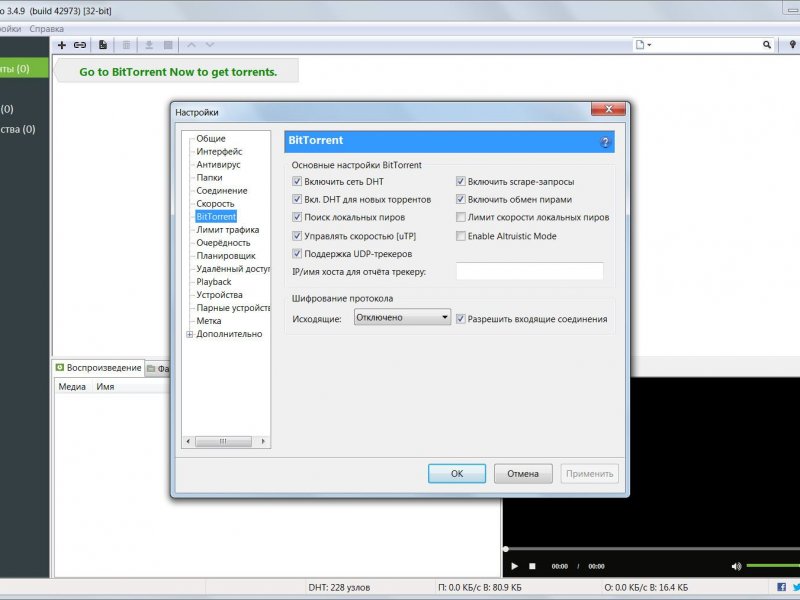
Task: Open the search provider page-icon dropdown
Action: coord(643,45)
